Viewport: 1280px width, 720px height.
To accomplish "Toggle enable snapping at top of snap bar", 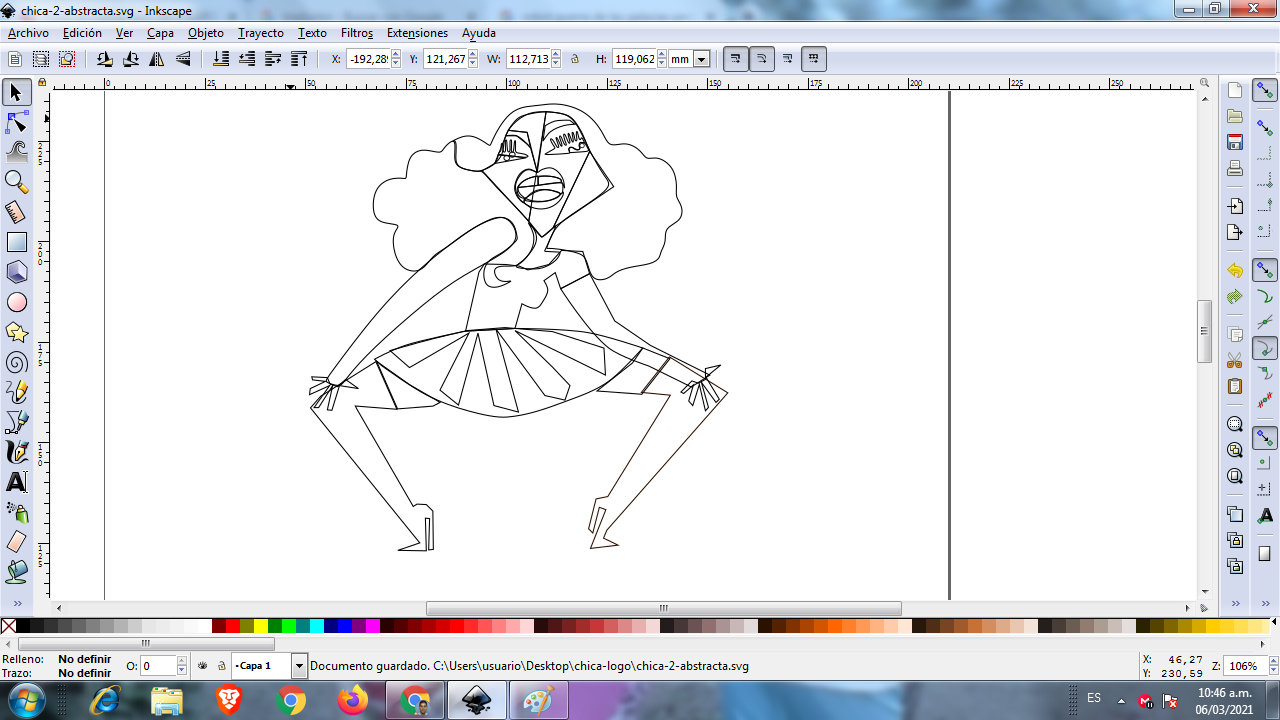I will [x=1265, y=91].
